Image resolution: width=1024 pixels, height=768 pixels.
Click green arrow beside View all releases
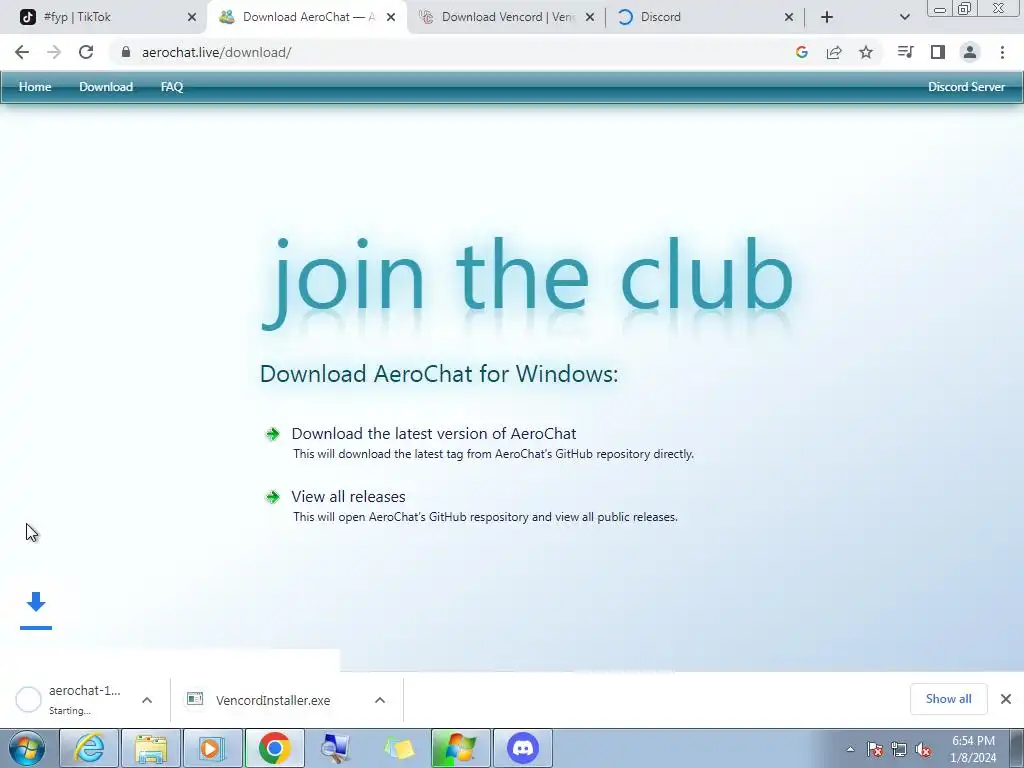click(x=272, y=497)
